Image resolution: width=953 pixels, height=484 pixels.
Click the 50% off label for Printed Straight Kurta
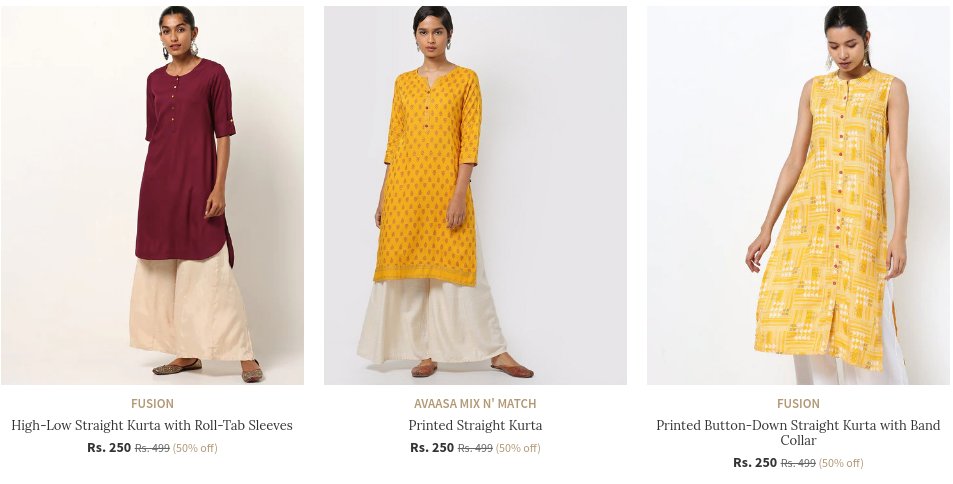click(518, 448)
